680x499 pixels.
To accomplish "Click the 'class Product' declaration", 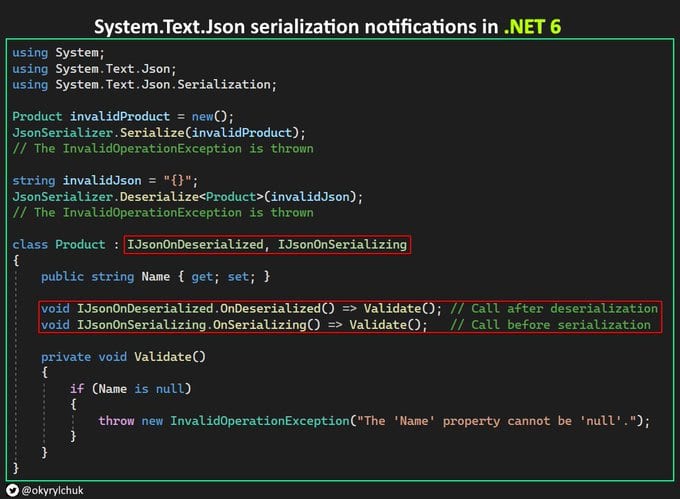I will tap(59, 244).
